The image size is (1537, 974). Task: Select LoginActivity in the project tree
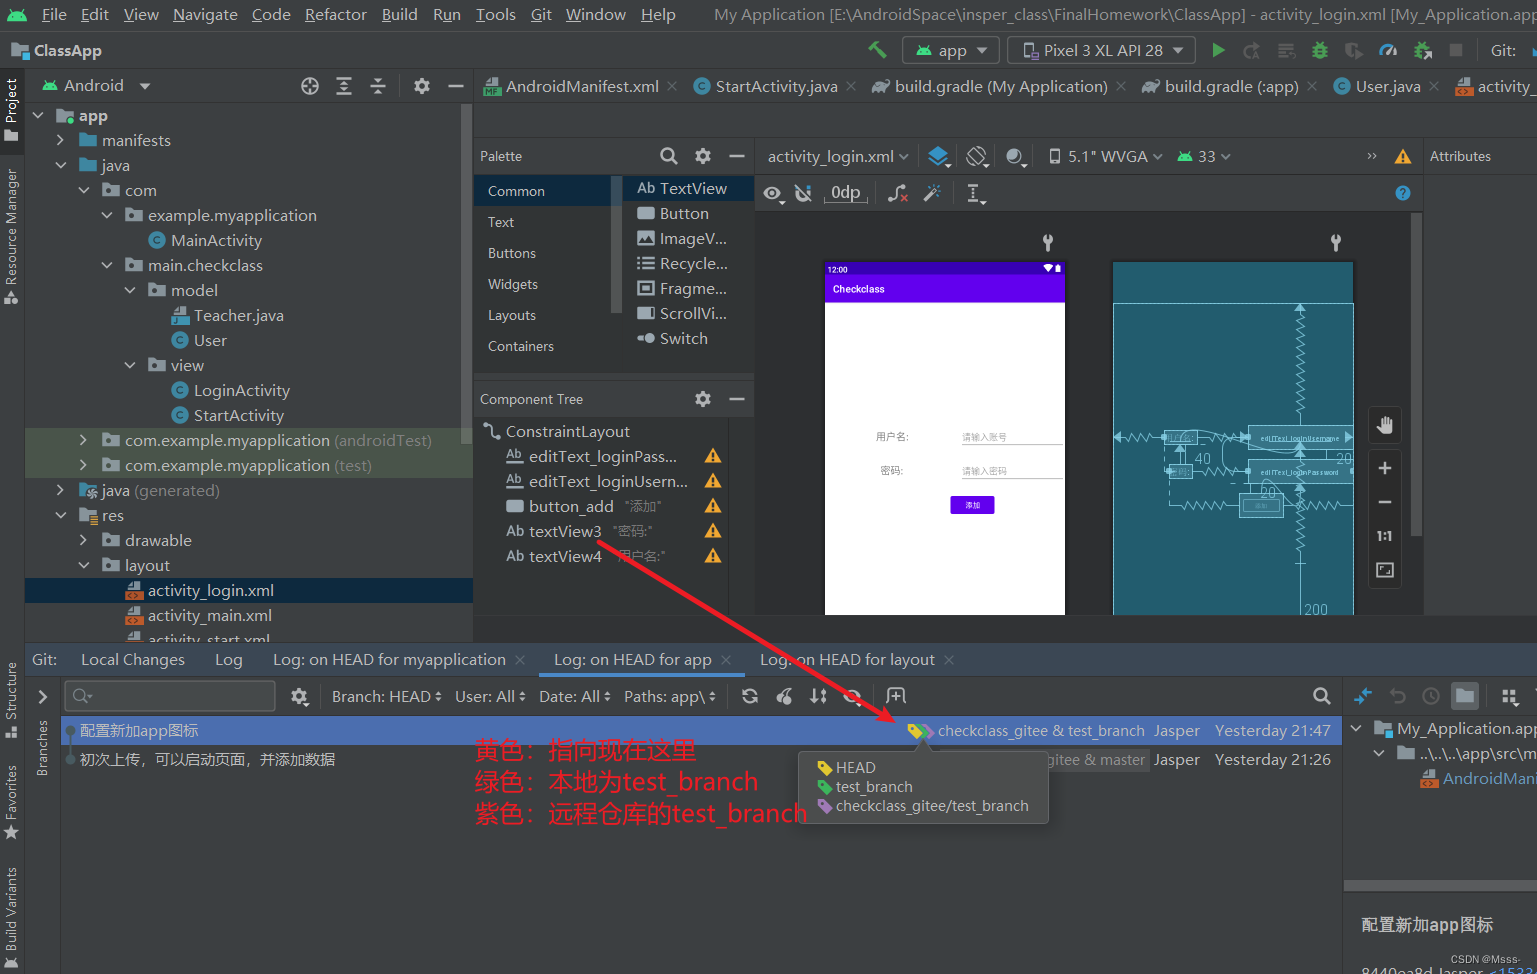click(x=241, y=390)
